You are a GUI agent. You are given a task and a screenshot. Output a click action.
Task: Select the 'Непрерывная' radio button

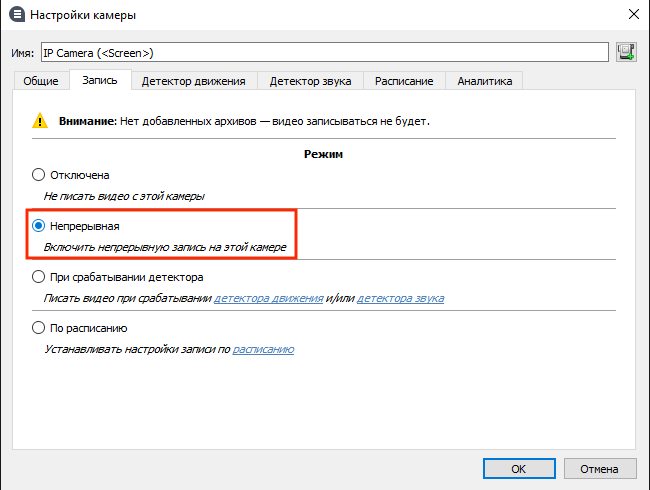pyautogui.click(x=39, y=226)
